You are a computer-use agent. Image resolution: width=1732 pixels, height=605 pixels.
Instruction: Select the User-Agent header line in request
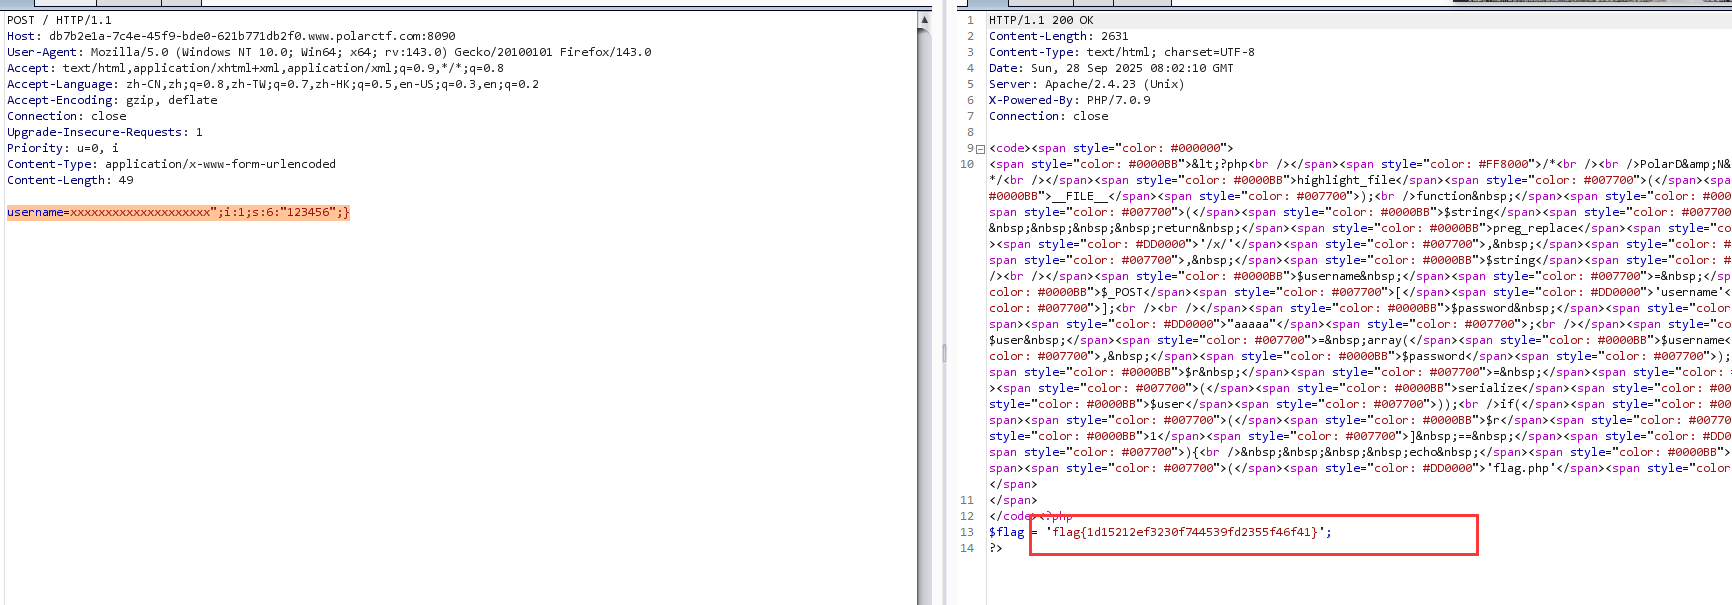click(x=329, y=52)
